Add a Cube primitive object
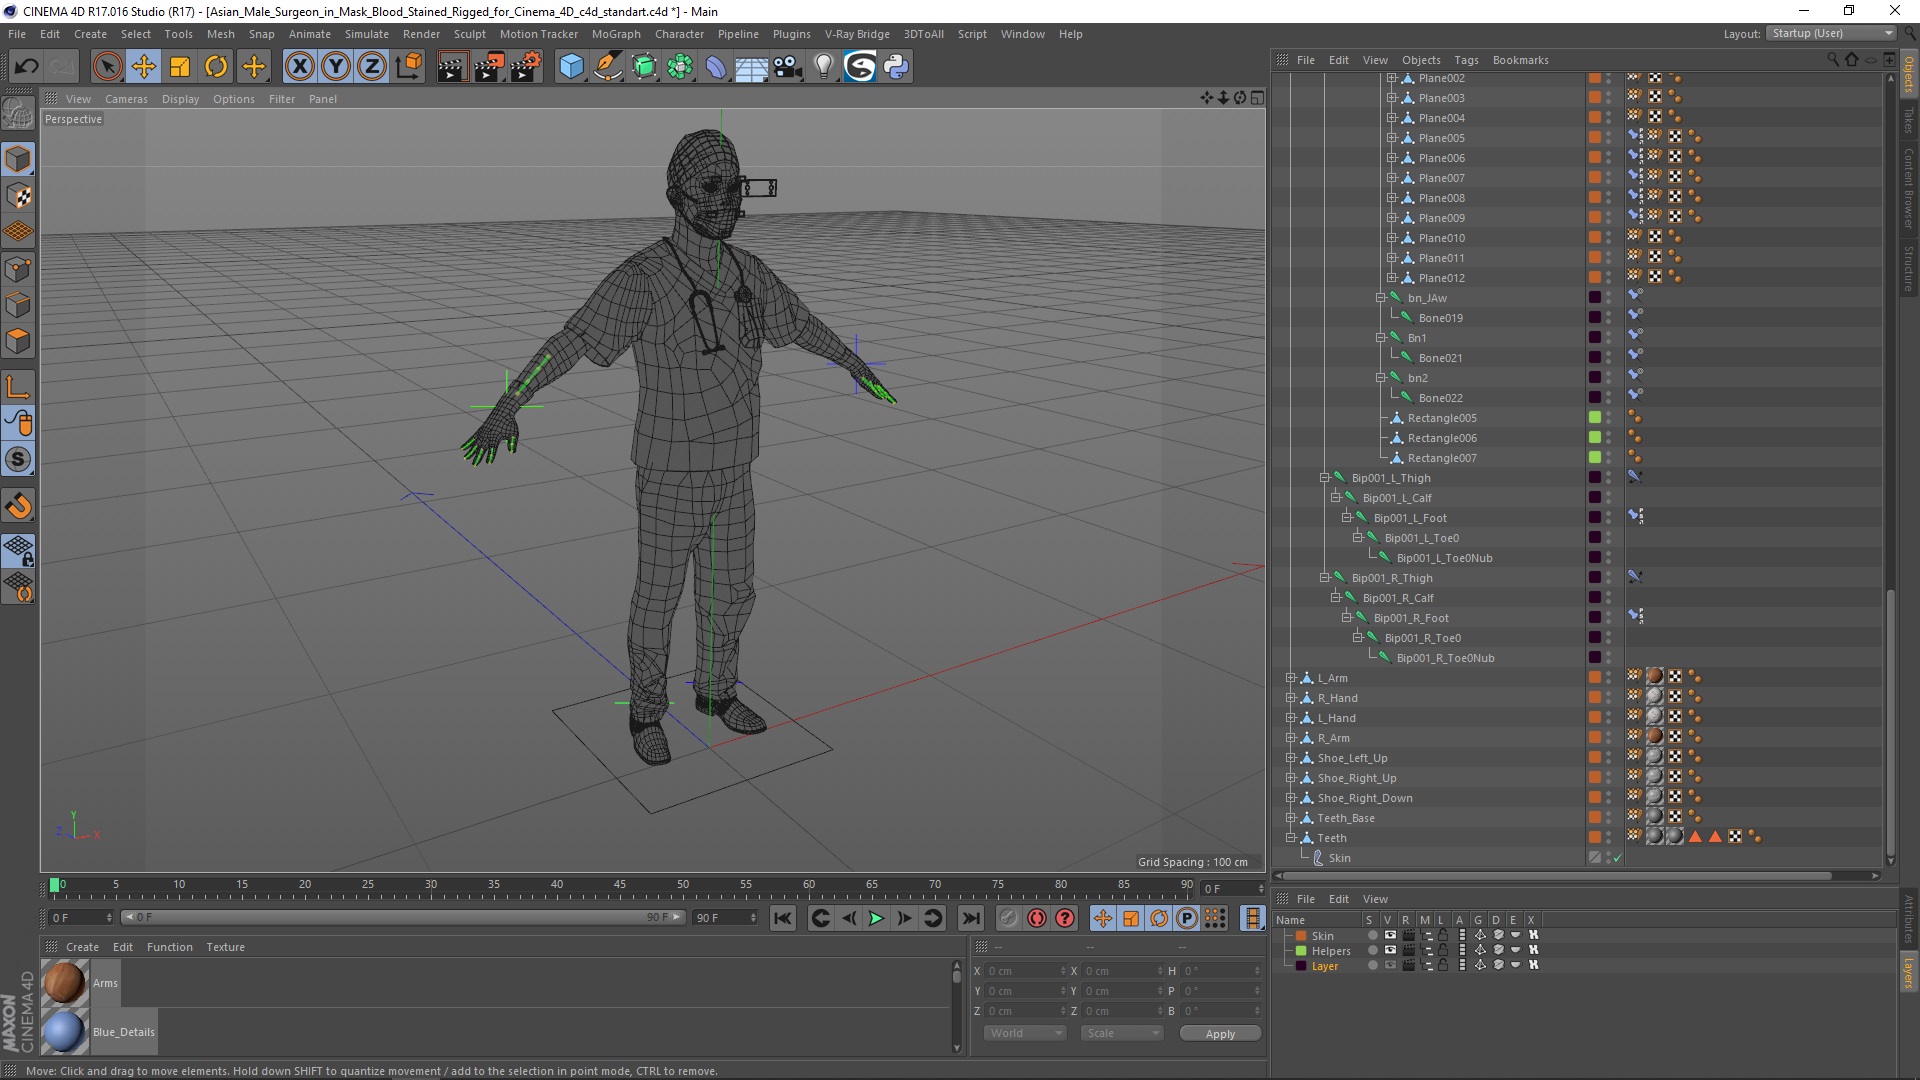Image resolution: width=1920 pixels, height=1080 pixels. click(x=571, y=67)
